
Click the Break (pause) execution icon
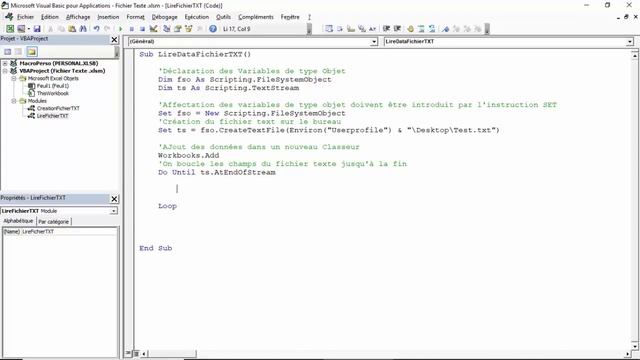tap(131, 29)
